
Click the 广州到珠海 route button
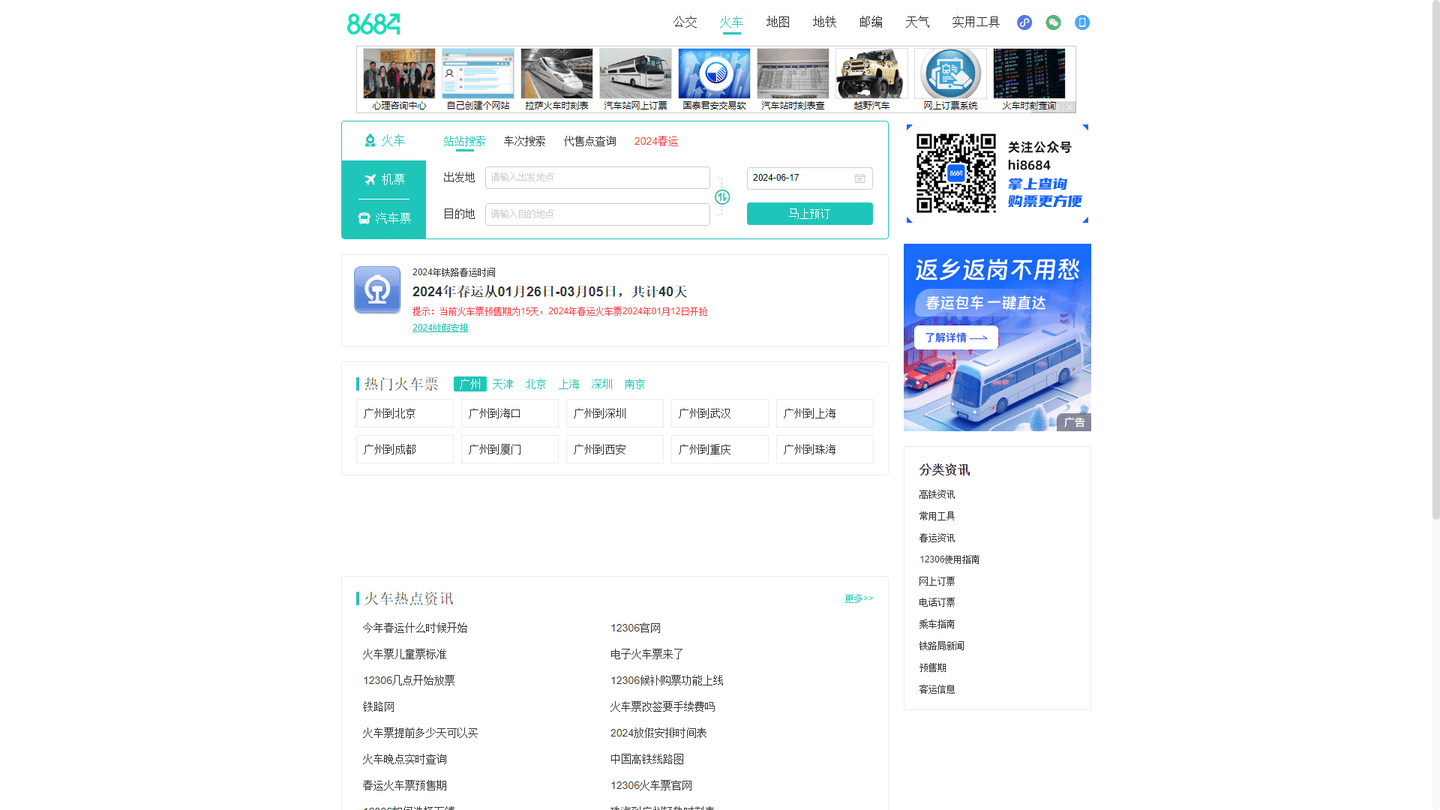pyautogui.click(x=825, y=449)
